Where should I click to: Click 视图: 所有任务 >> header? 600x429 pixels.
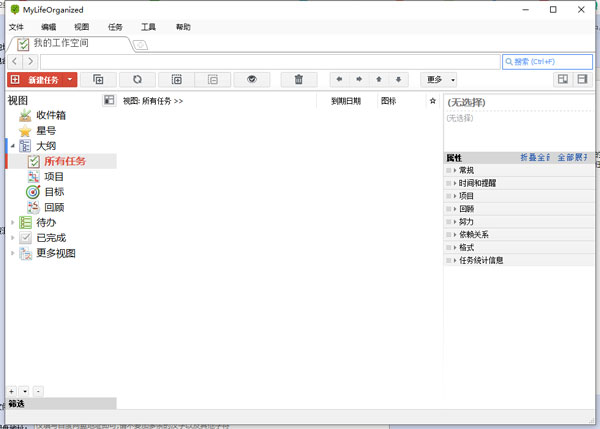pyautogui.click(x=153, y=101)
